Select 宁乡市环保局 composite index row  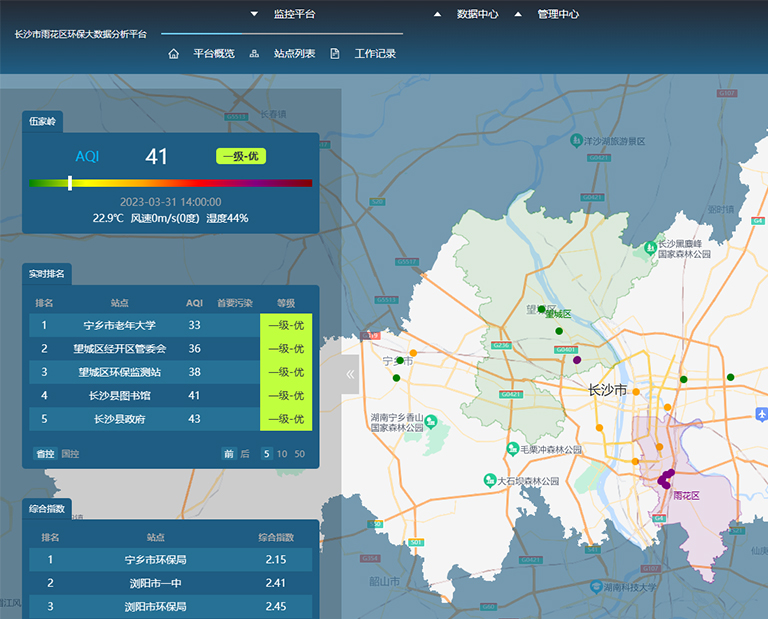coord(170,560)
